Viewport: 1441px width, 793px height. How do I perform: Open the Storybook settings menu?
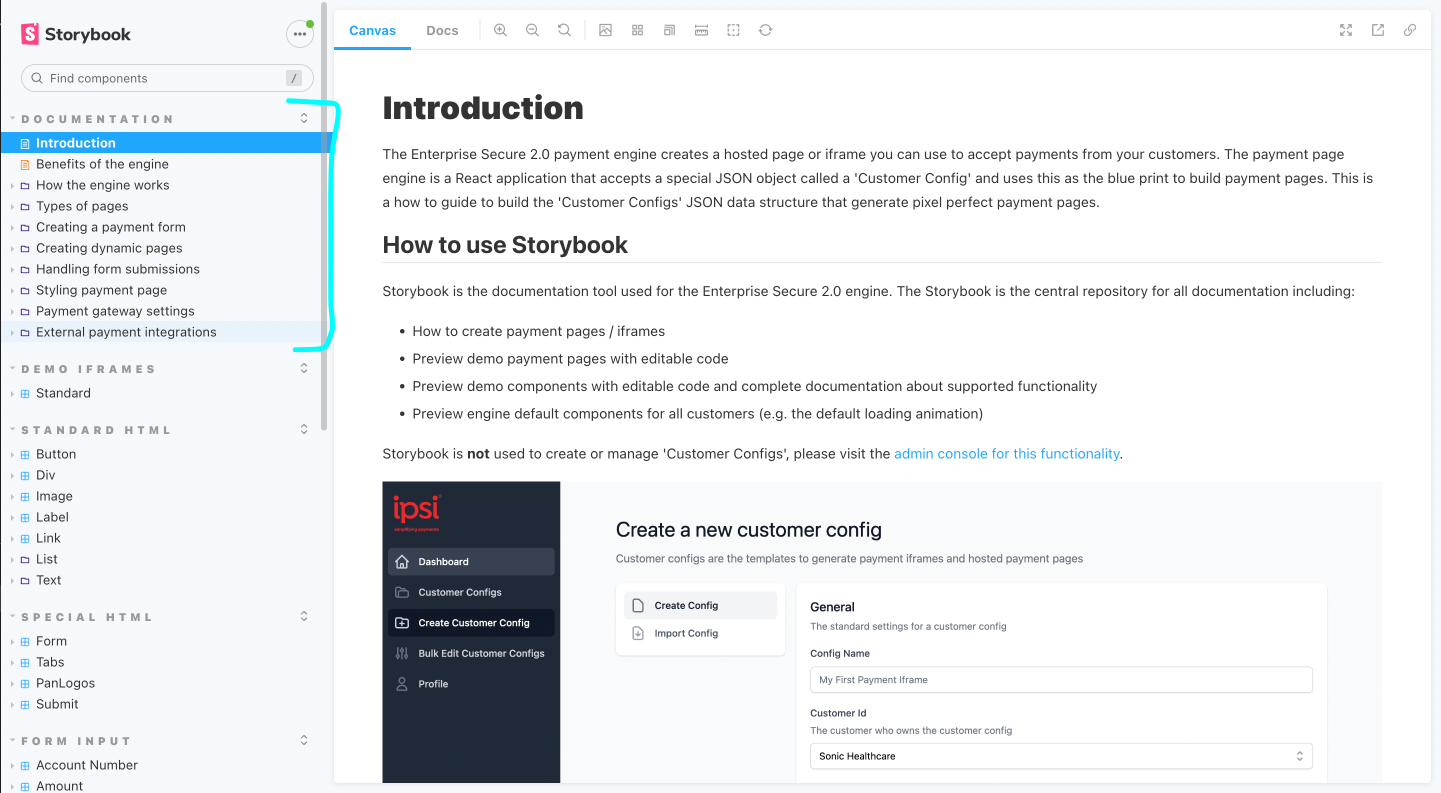tap(300, 33)
